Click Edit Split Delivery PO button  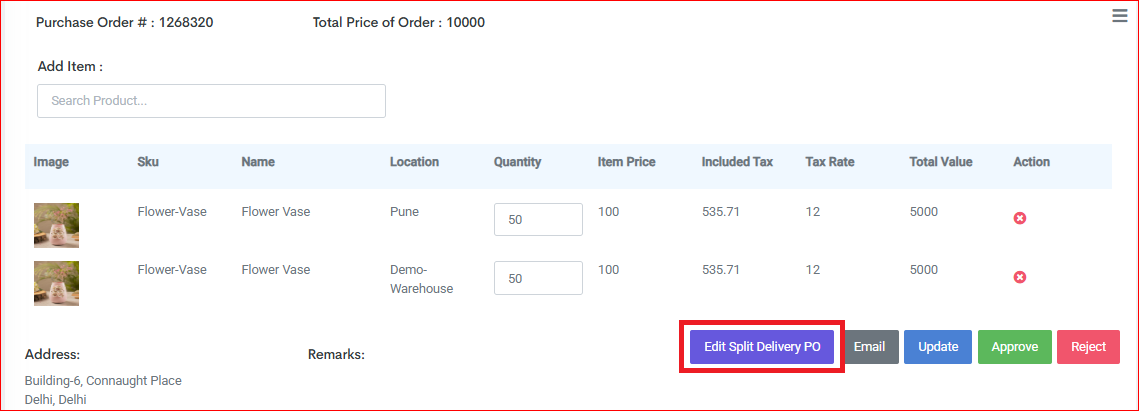tap(762, 347)
